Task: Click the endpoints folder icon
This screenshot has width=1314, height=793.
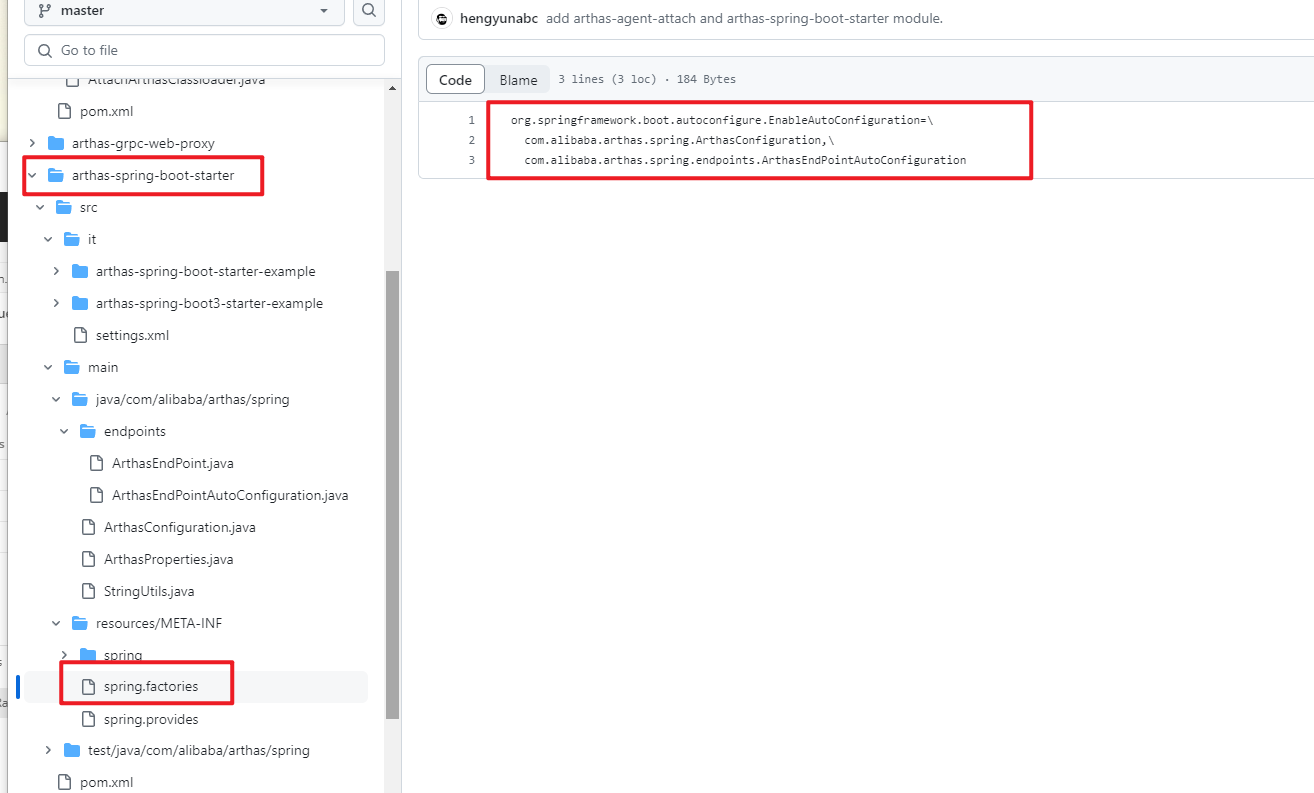Action: tap(88, 431)
